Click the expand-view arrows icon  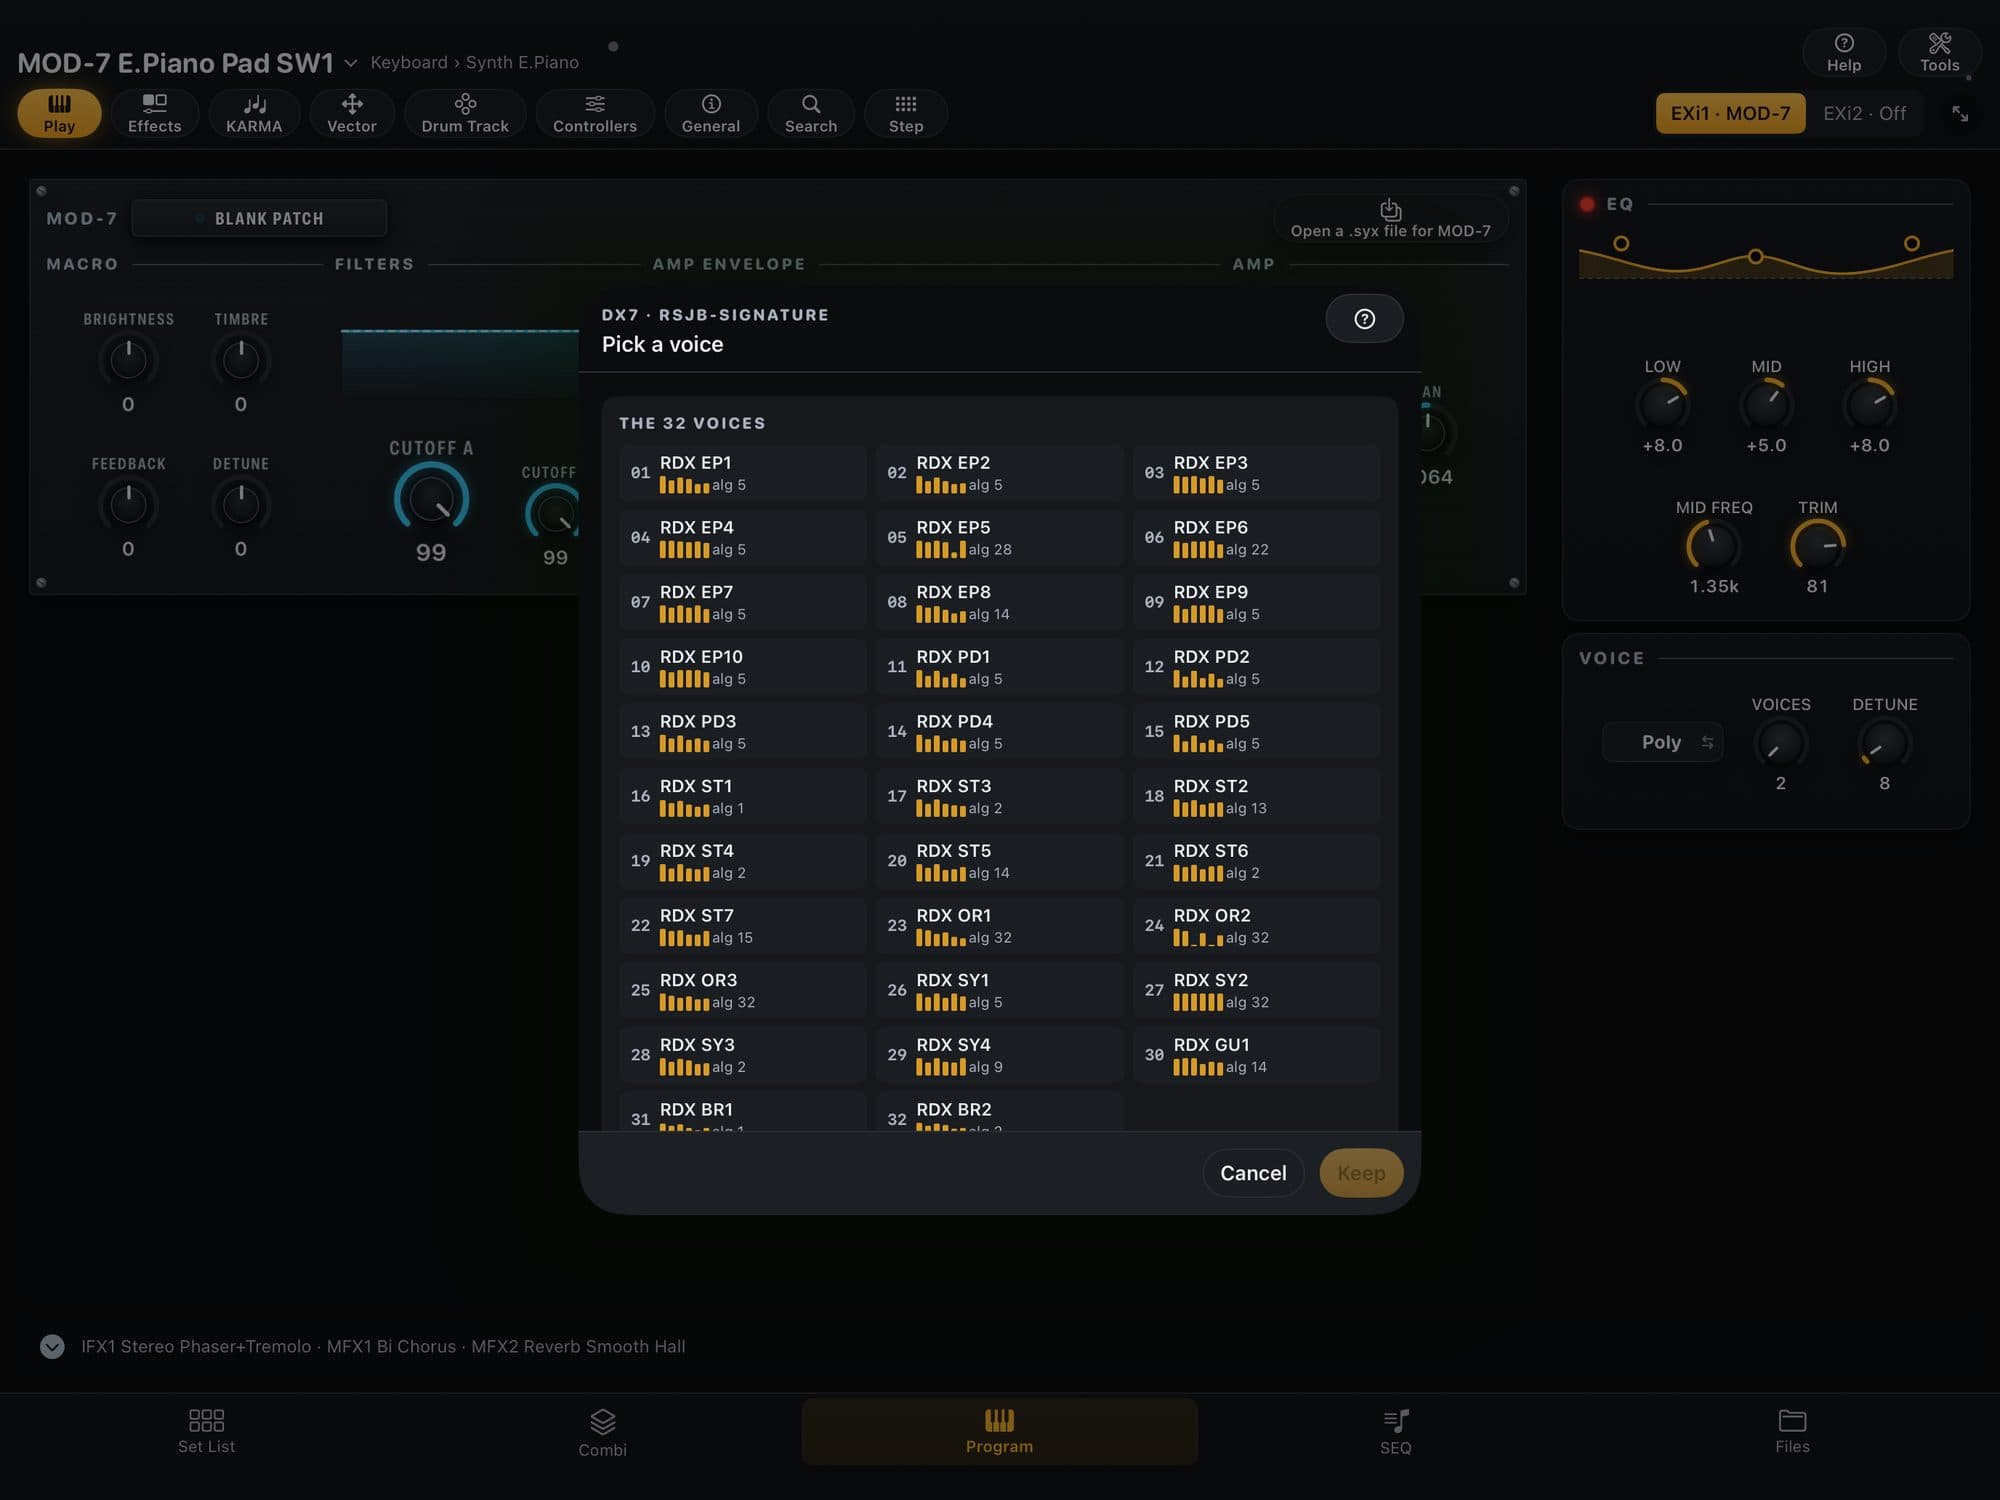click(1960, 114)
